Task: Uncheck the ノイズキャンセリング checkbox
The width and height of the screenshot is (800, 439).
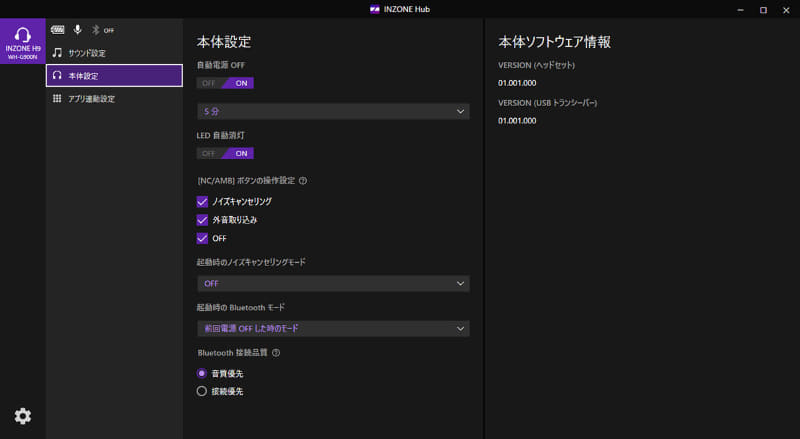Action: pos(202,202)
